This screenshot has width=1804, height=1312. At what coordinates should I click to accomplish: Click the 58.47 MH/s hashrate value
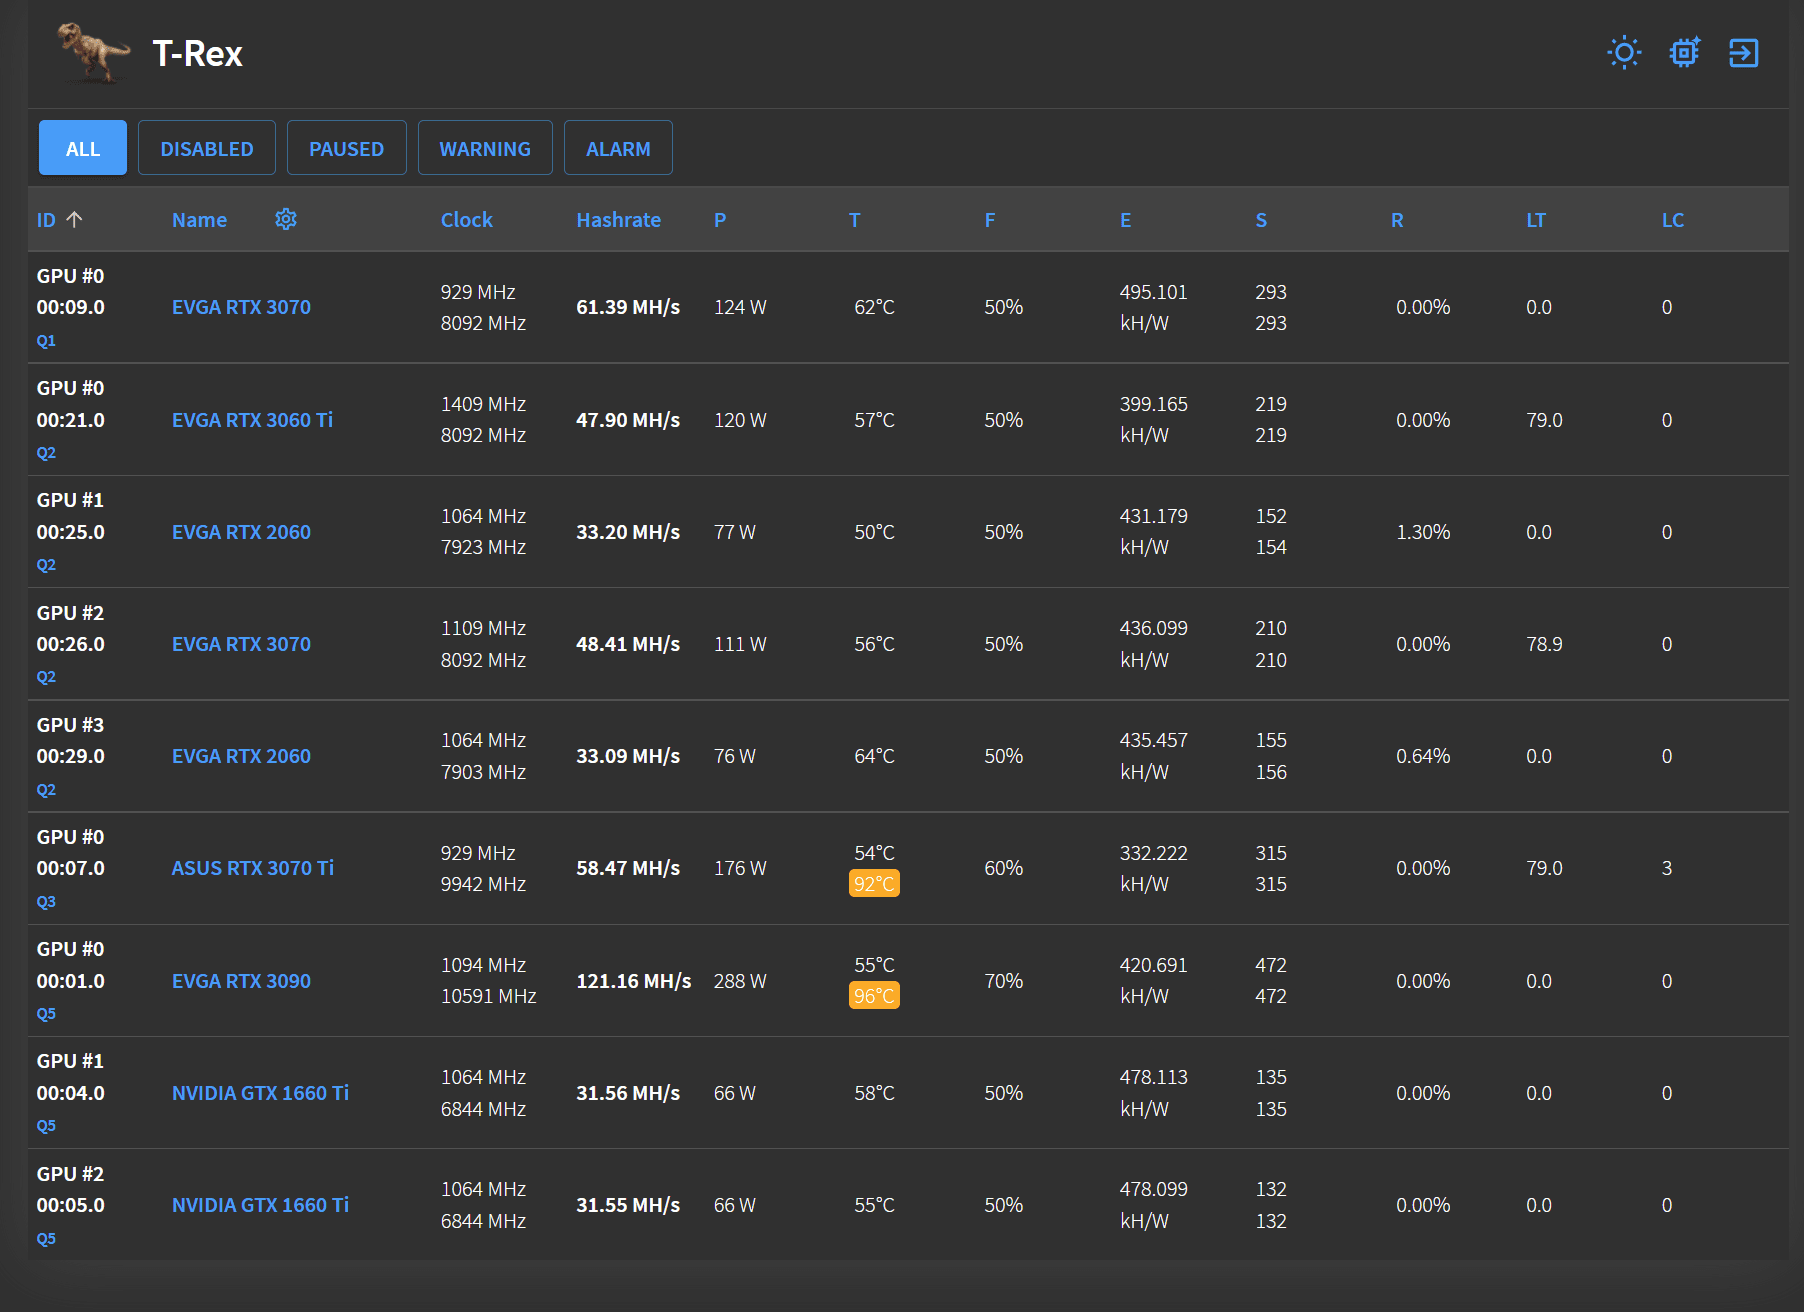tap(628, 868)
